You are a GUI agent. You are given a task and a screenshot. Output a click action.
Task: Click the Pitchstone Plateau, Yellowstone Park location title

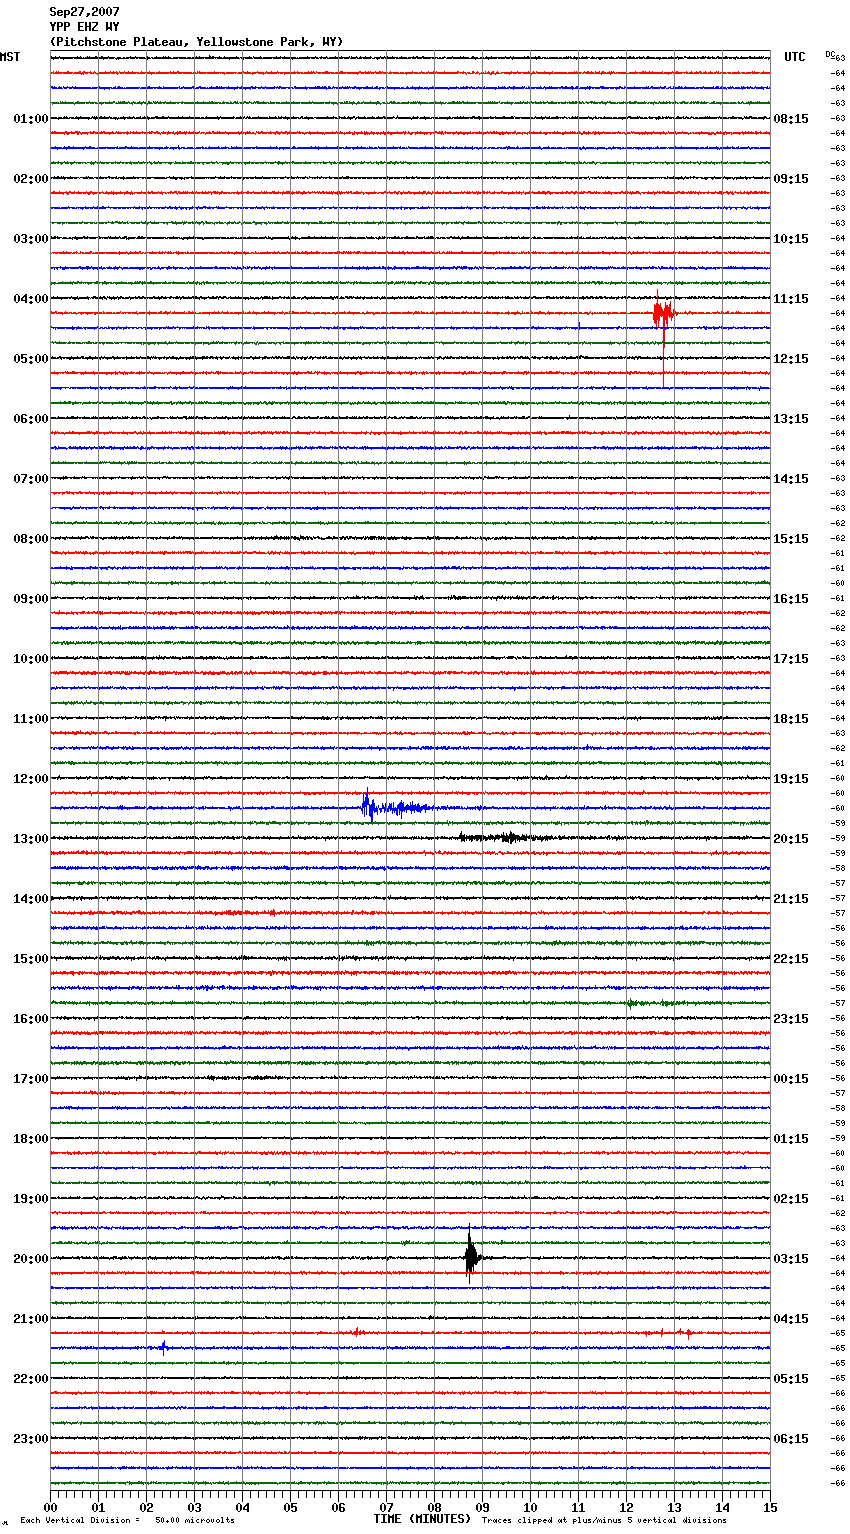(196, 42)
